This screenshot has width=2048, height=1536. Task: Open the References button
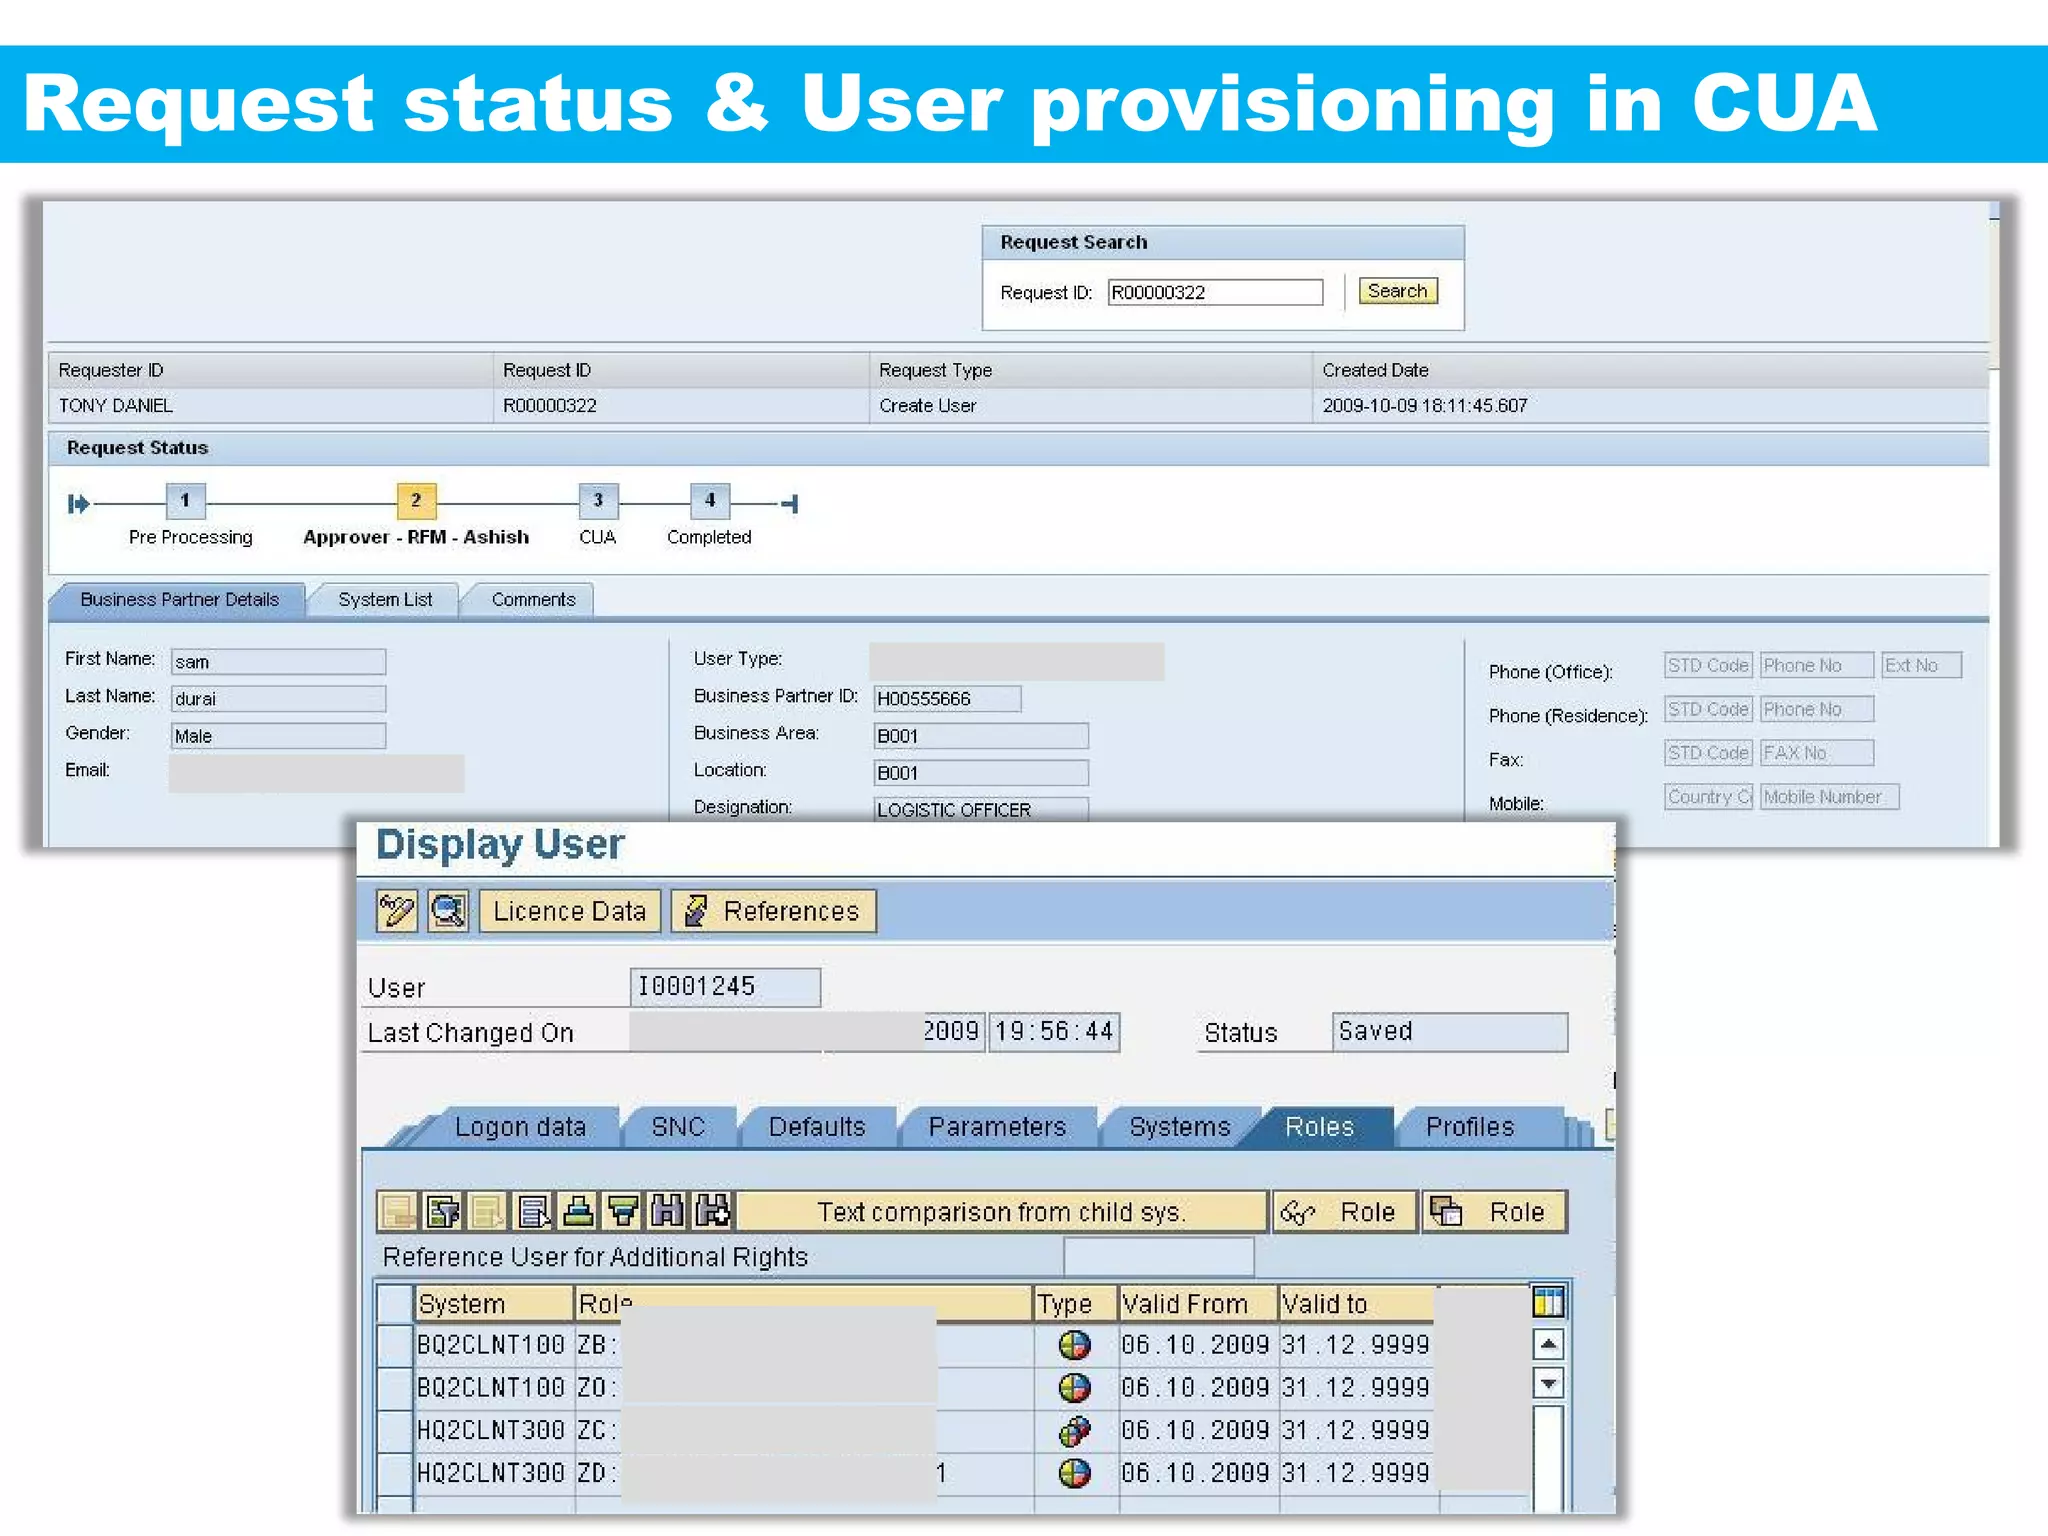coord(774,911)
